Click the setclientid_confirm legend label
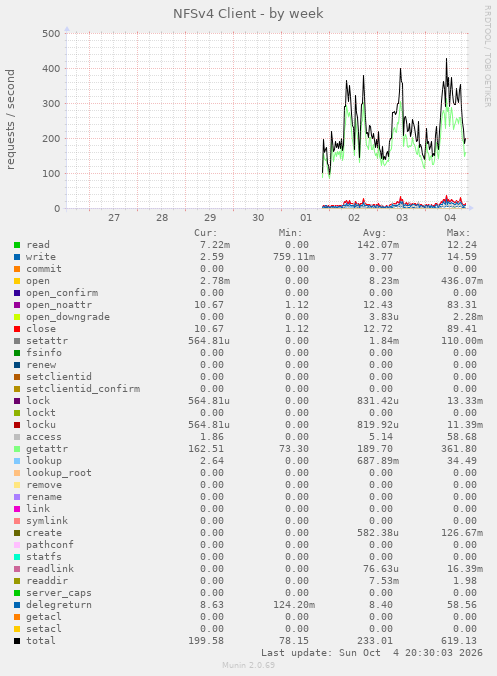The height and width of the screenshot is (676, 497). tap(83, 389)
